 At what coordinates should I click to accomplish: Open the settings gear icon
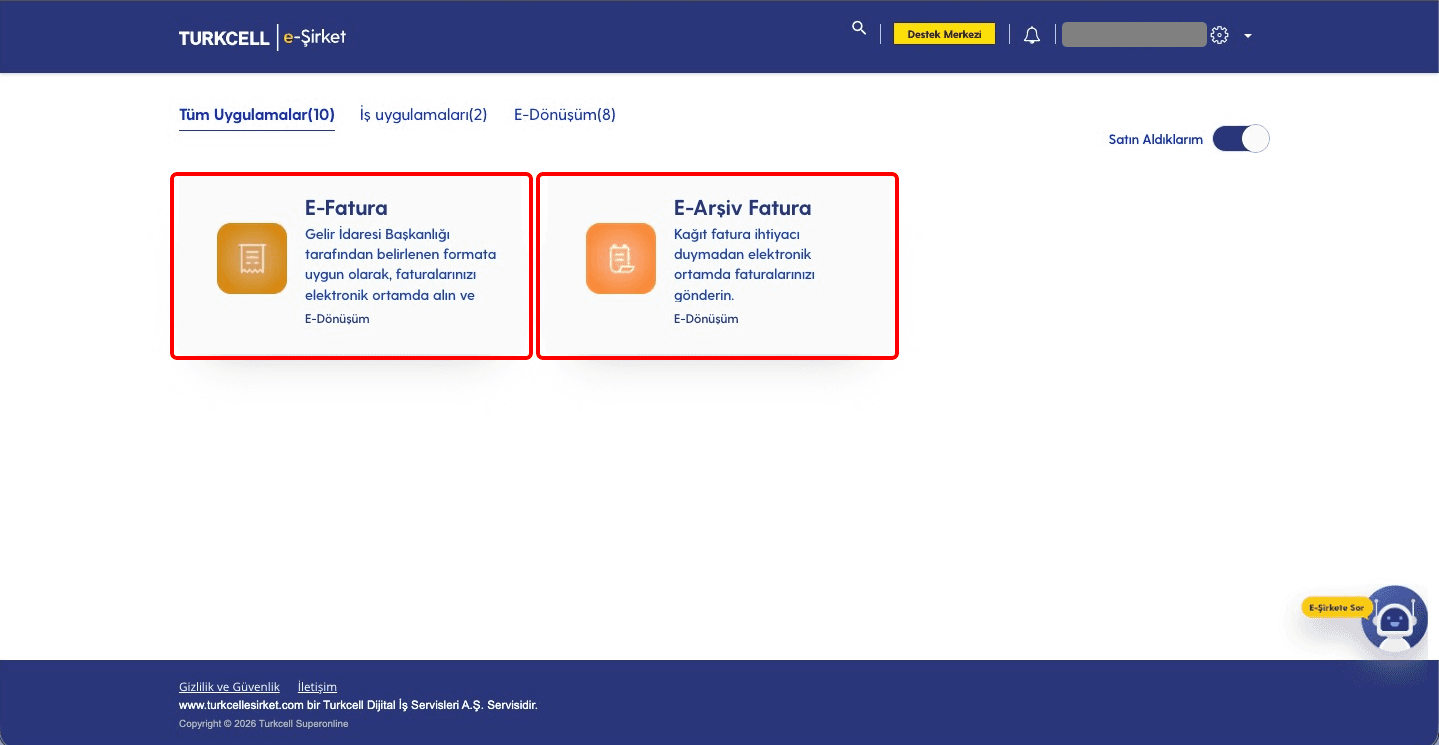click(x=1219, y=35)
